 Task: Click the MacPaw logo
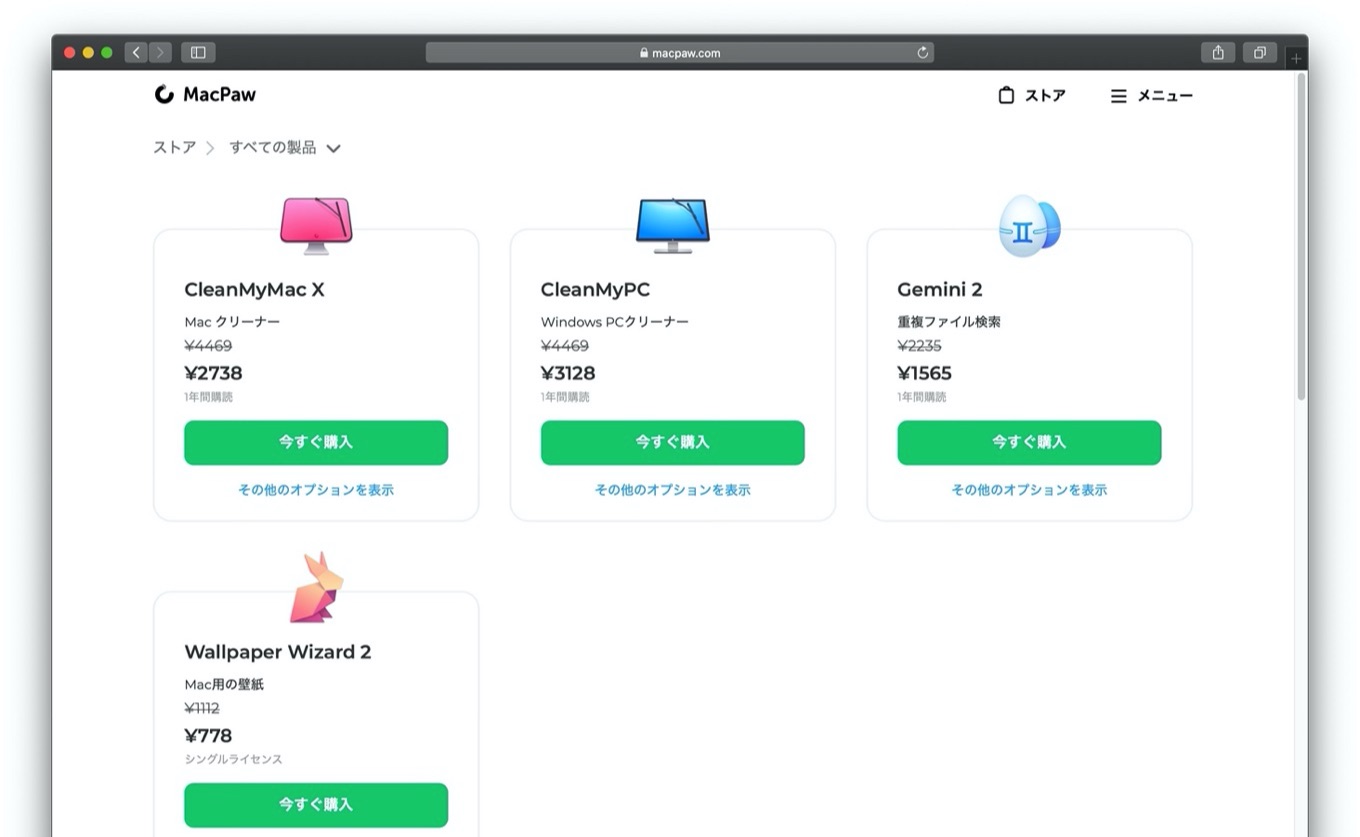click(x=205, y=95)
